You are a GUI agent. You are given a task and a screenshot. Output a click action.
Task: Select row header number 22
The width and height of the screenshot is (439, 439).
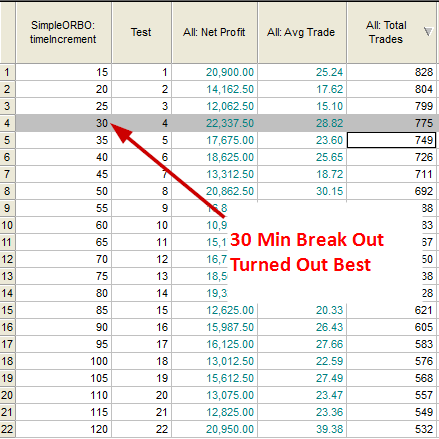point(7,429)
